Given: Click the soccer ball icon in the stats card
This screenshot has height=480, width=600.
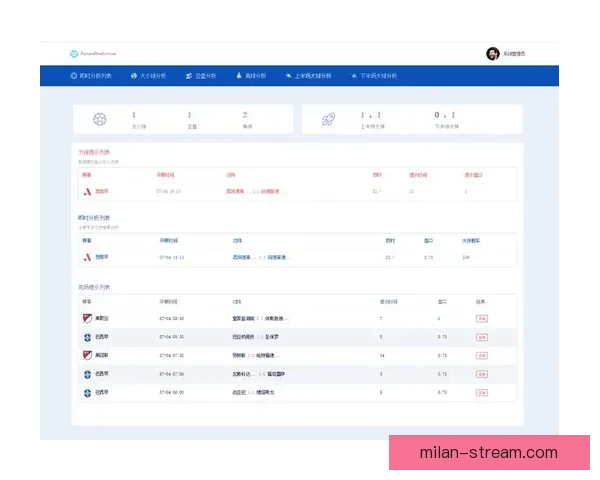Looking at the screenshot, I should tap(100, 119).
